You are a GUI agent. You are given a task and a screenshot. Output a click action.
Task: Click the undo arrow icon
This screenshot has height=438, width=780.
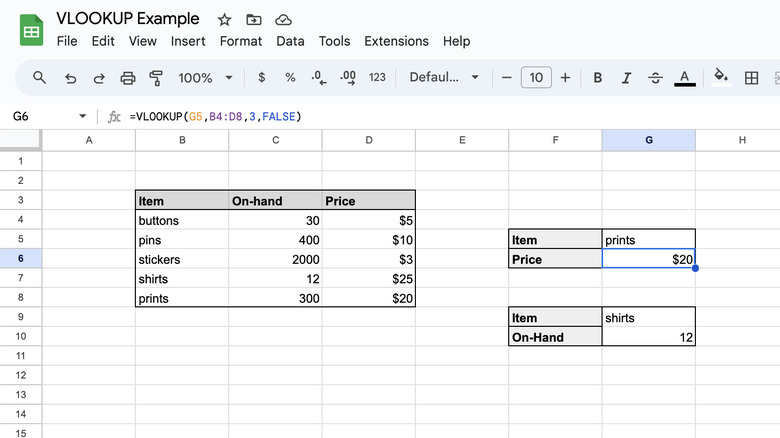click(x=70, y=77)
